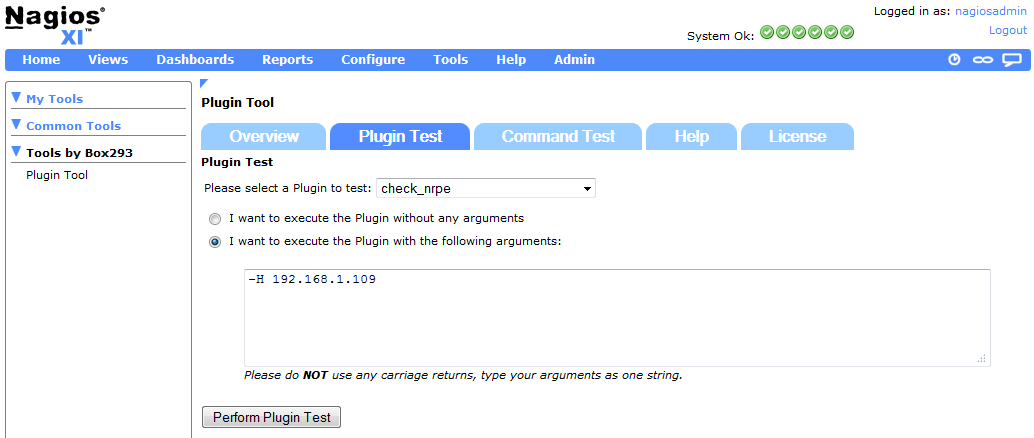The width and height of the screenshot is (1034, 438).
Task: Select Plugin Tool in the sidebar
Action: click(57, 175)
